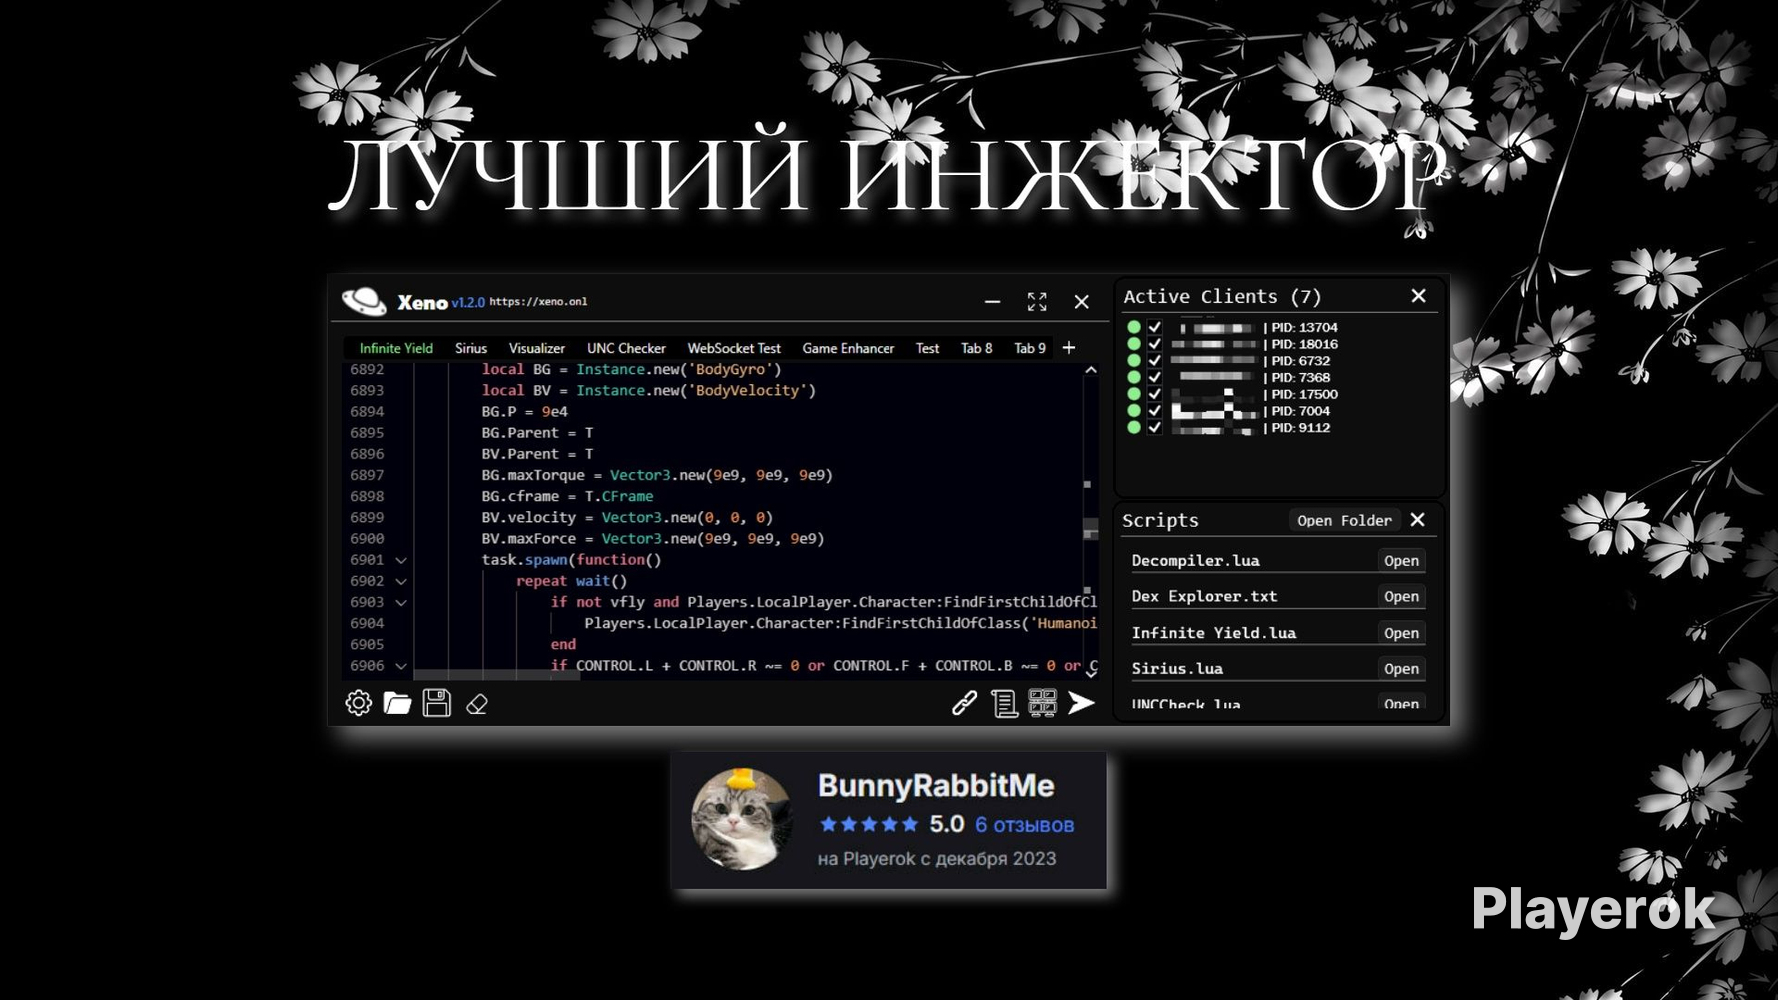The width and height of the screenshot is (1778, 1000).
Task: Toggle checkbox for client PID 7004
Action: point(1155,411)
